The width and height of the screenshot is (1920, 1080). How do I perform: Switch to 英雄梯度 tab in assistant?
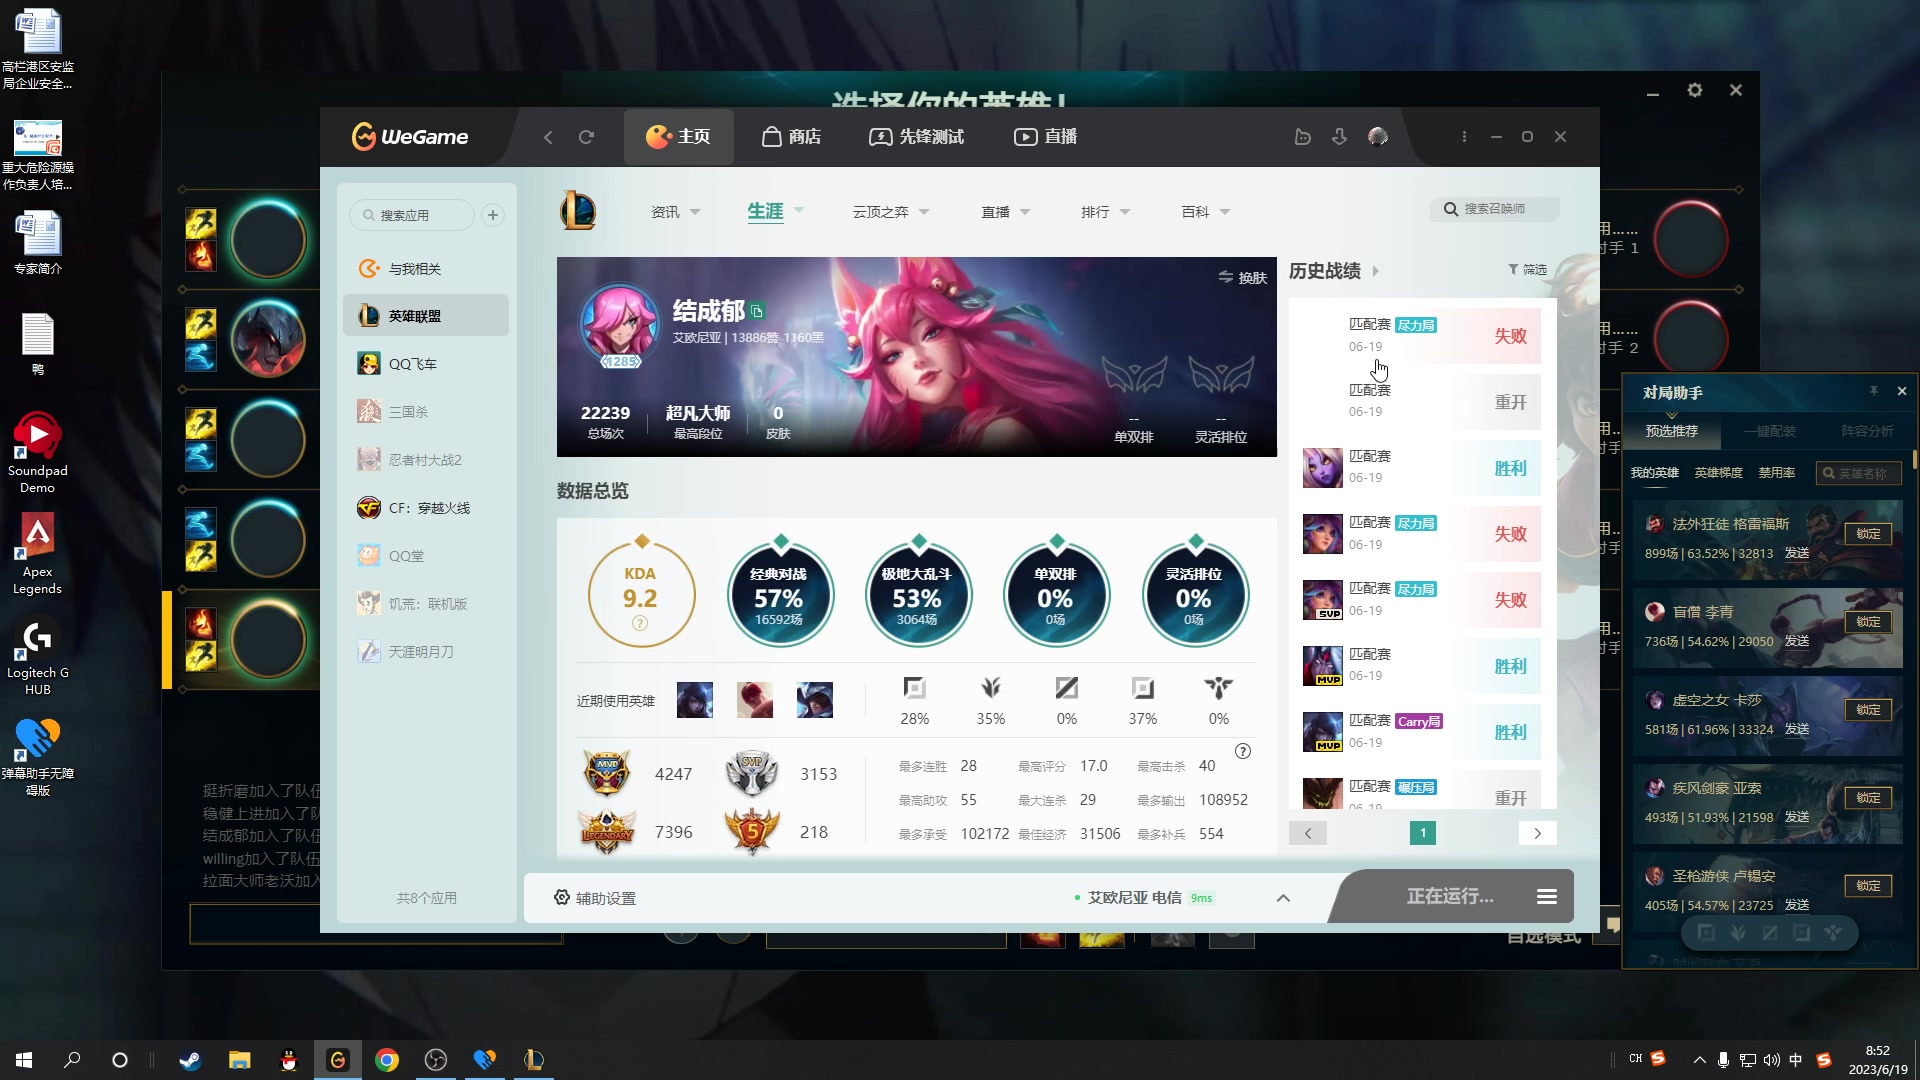point(1718,472)
